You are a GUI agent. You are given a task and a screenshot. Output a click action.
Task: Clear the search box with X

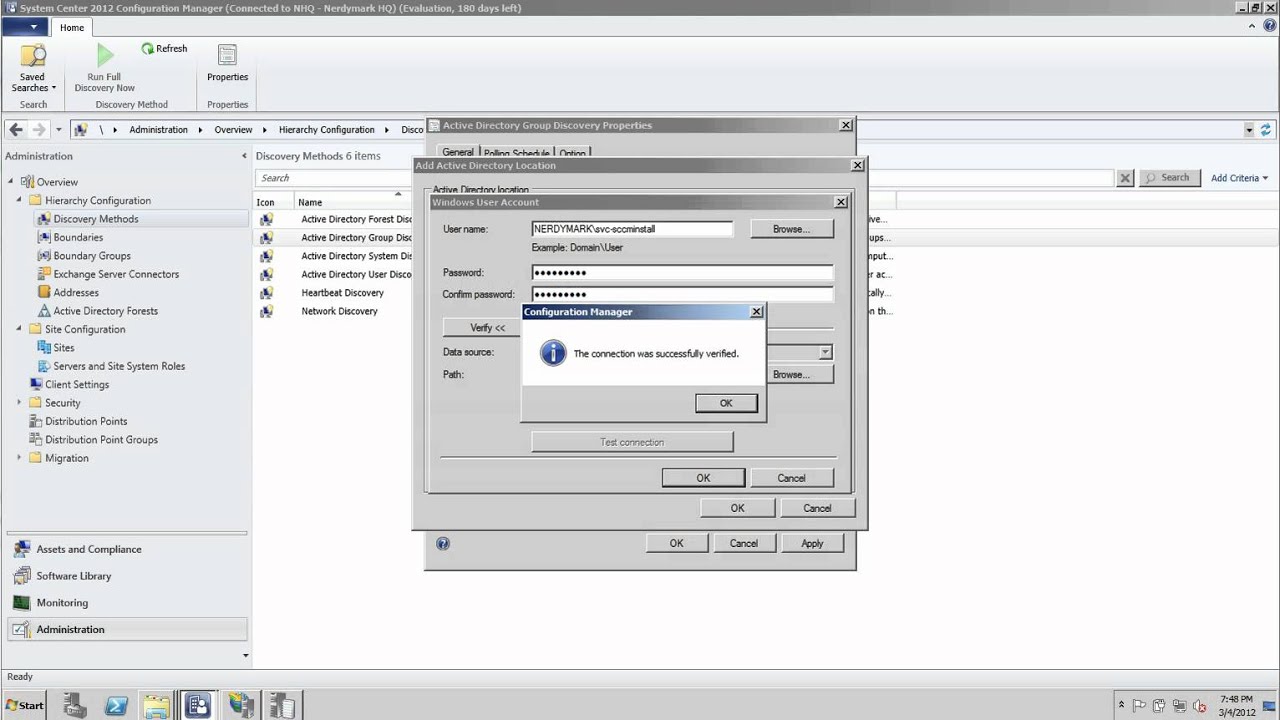pyautogui.click(x=1125, y=178)
